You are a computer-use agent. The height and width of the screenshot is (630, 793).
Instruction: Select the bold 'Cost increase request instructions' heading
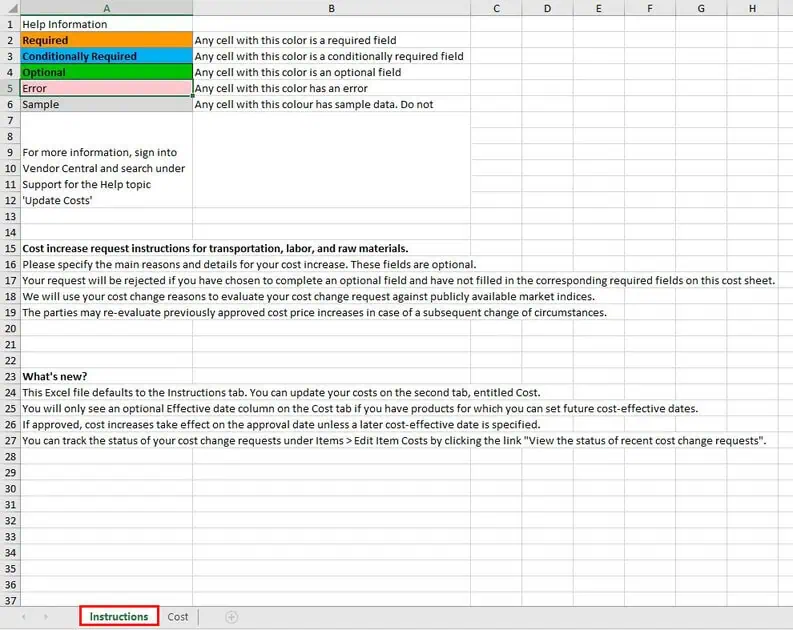click(215, 248)
